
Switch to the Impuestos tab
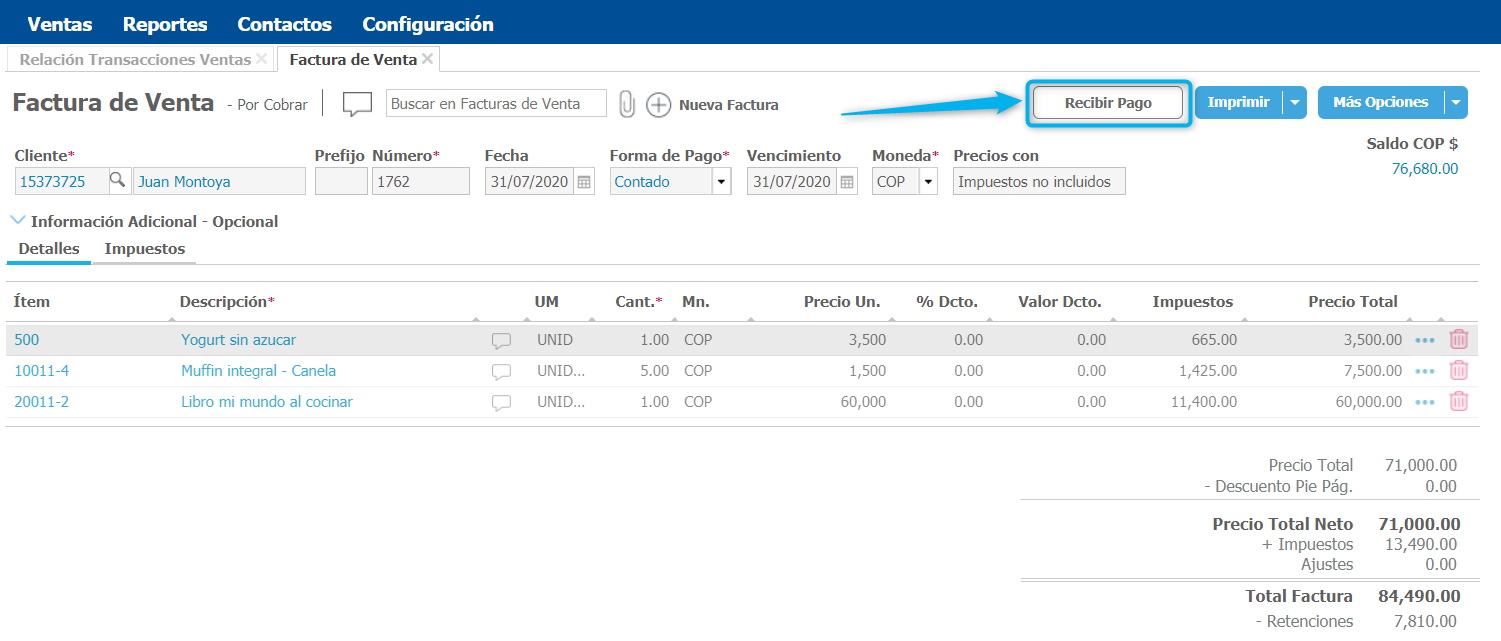point(145,249)
